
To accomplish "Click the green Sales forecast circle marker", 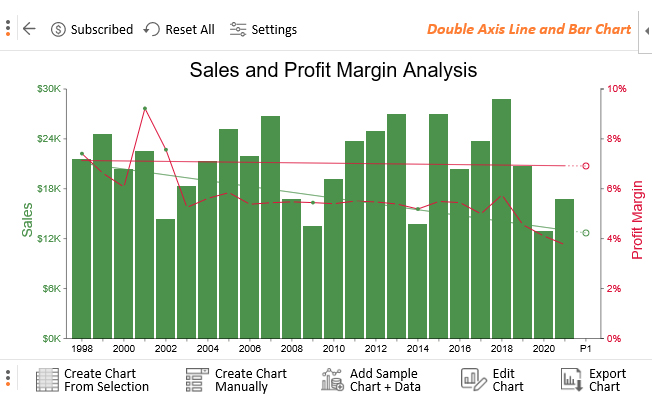I will coord(585,233).
